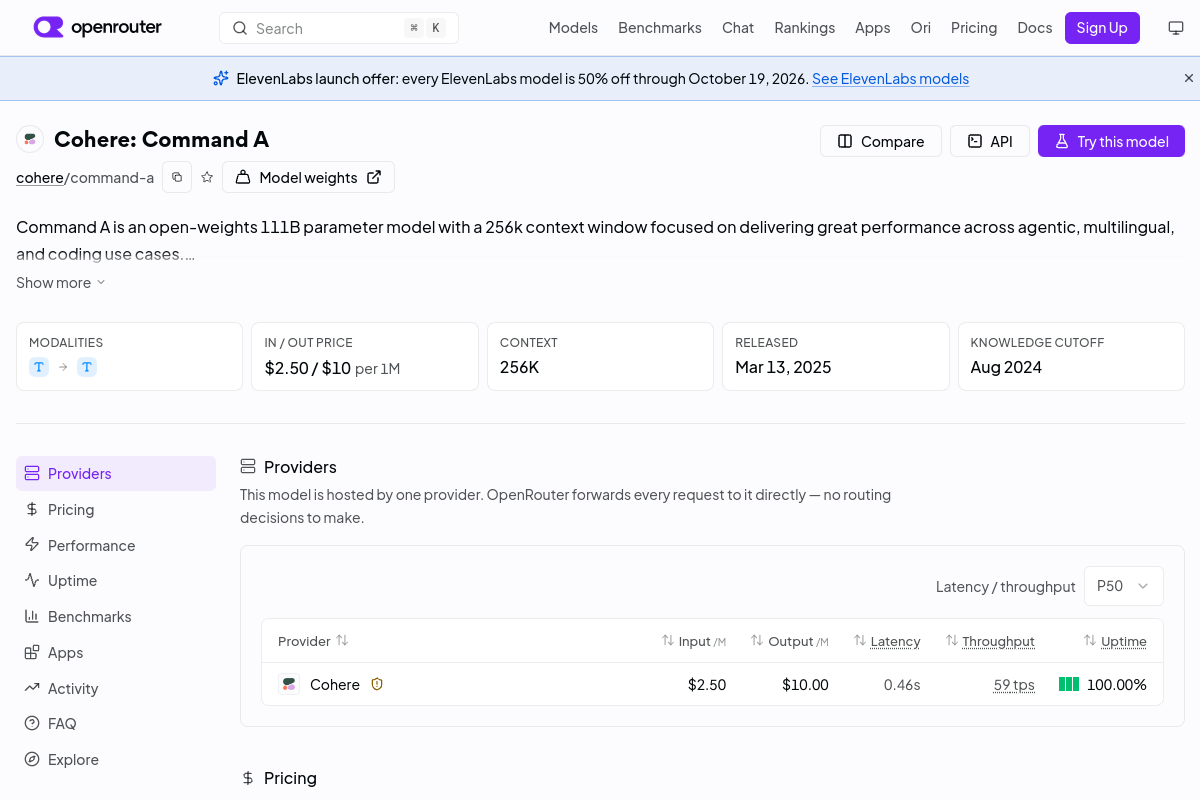Click the Cohere provider logo in table

coord(289,684)
